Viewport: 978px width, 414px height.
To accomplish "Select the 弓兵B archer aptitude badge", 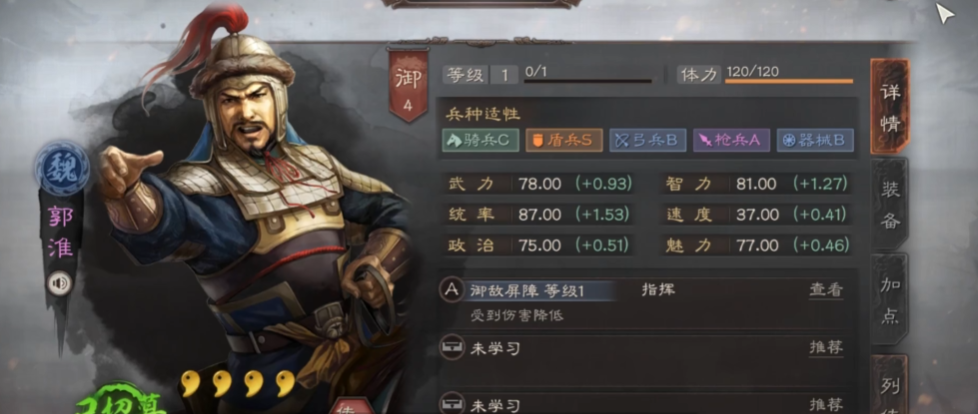I will [647, 140].
